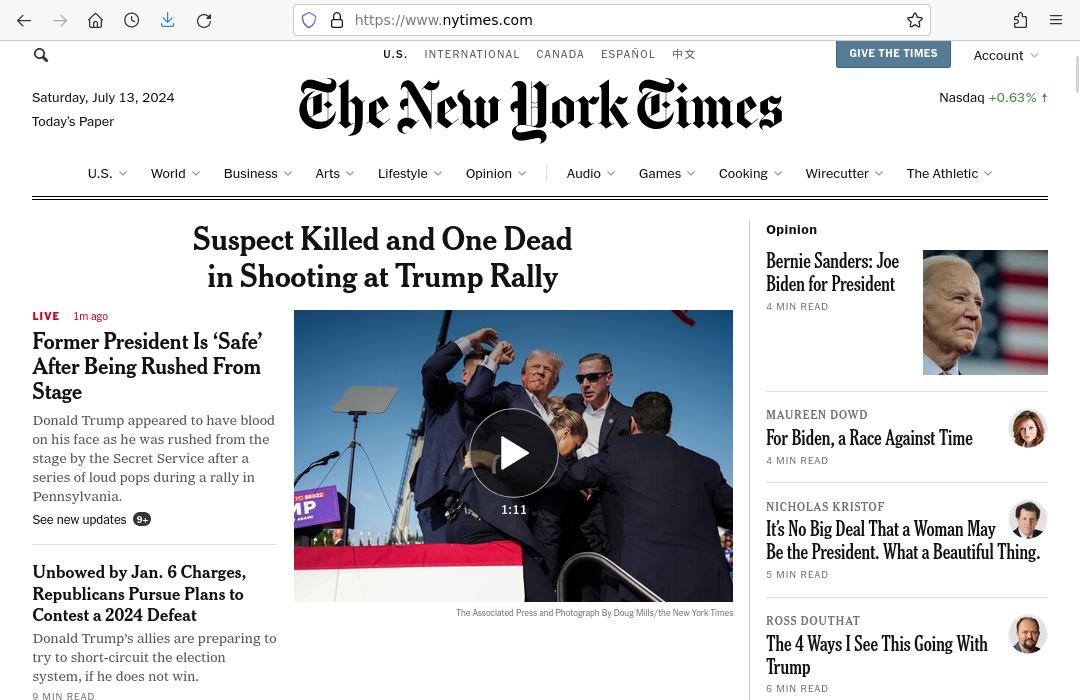Expand the Opinion navigation menu

496,173
